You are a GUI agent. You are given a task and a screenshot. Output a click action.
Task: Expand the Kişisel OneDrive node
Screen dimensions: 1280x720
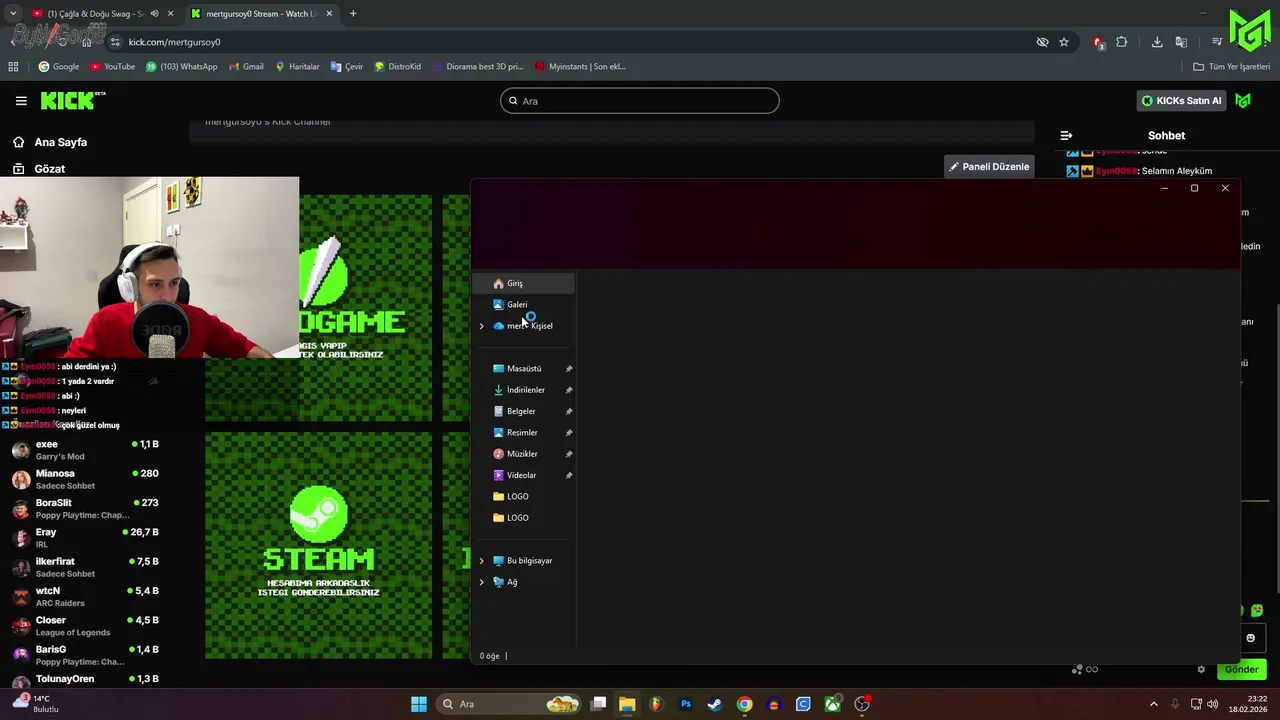(x=481, y=326)
